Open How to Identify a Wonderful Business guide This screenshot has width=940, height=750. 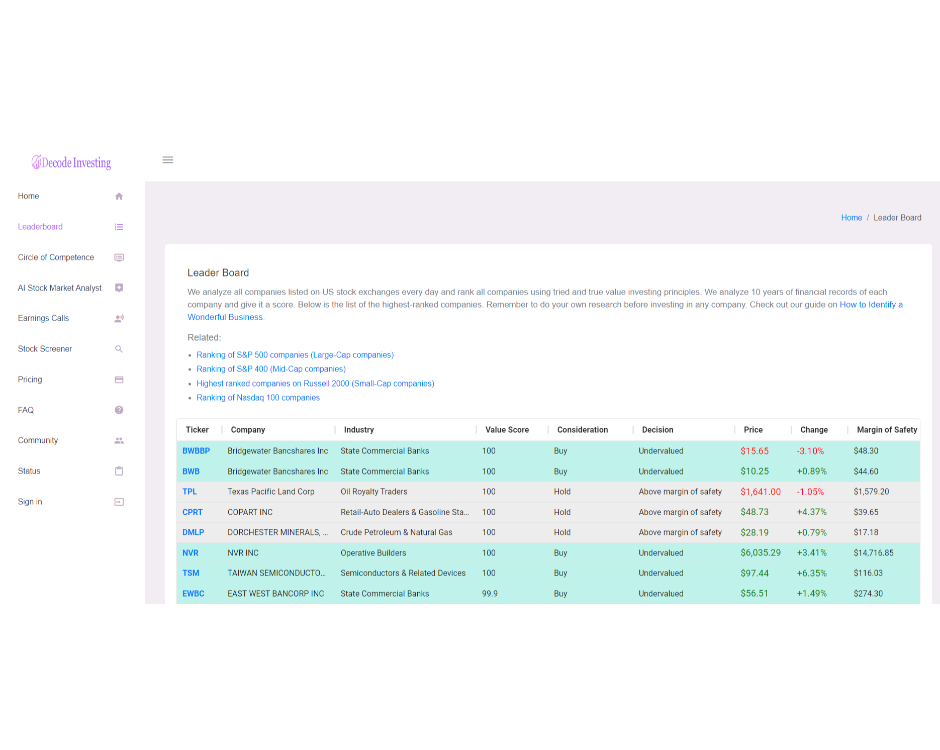871,305
